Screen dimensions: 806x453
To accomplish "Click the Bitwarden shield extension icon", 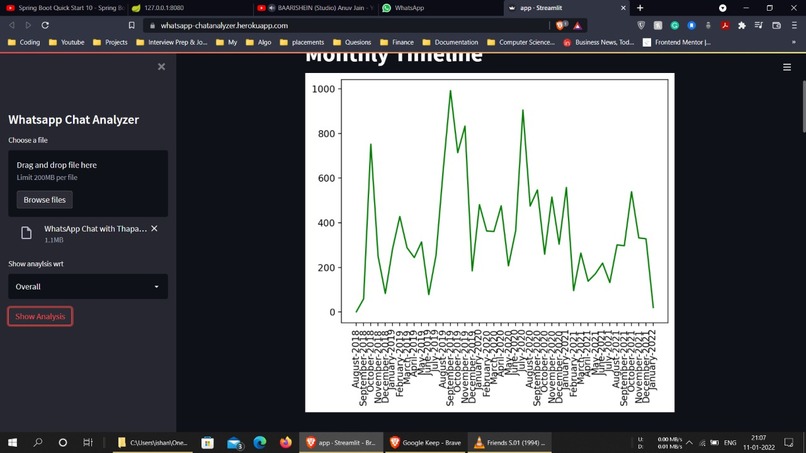I will [641, 25].
